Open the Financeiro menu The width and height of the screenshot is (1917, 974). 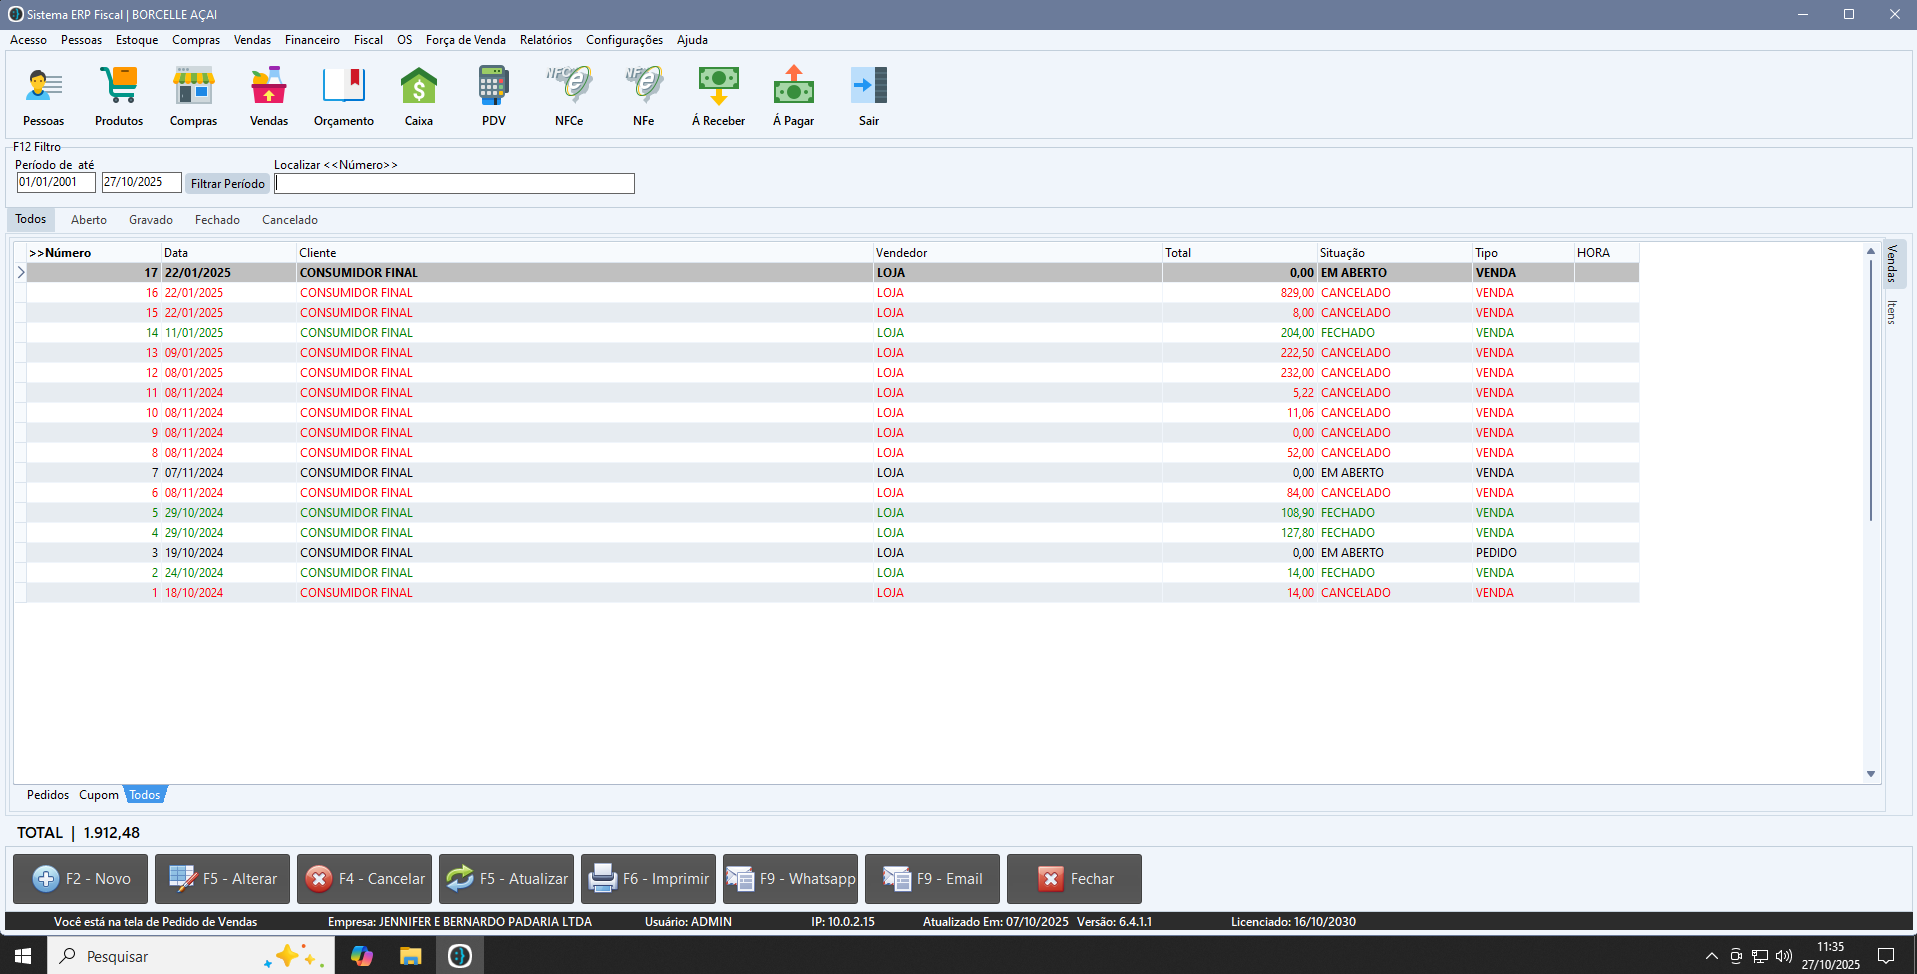click(312, 40)
